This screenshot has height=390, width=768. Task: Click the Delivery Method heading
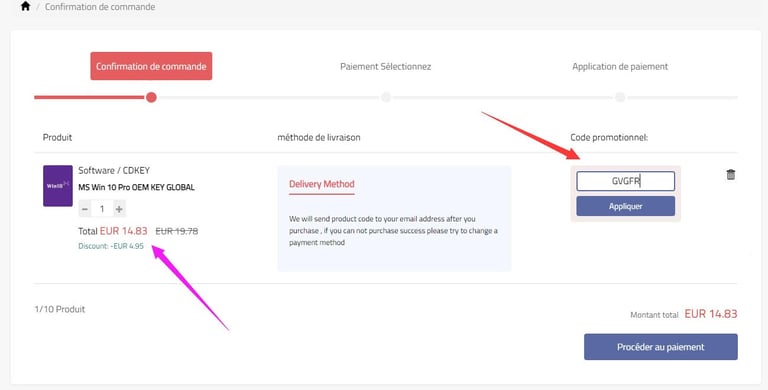tap(321, 184)
